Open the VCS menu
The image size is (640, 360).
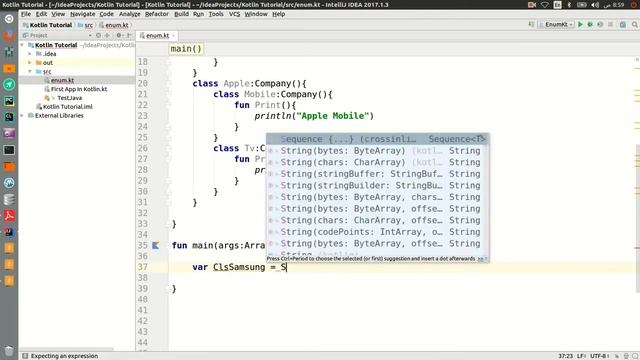point(234,14)
